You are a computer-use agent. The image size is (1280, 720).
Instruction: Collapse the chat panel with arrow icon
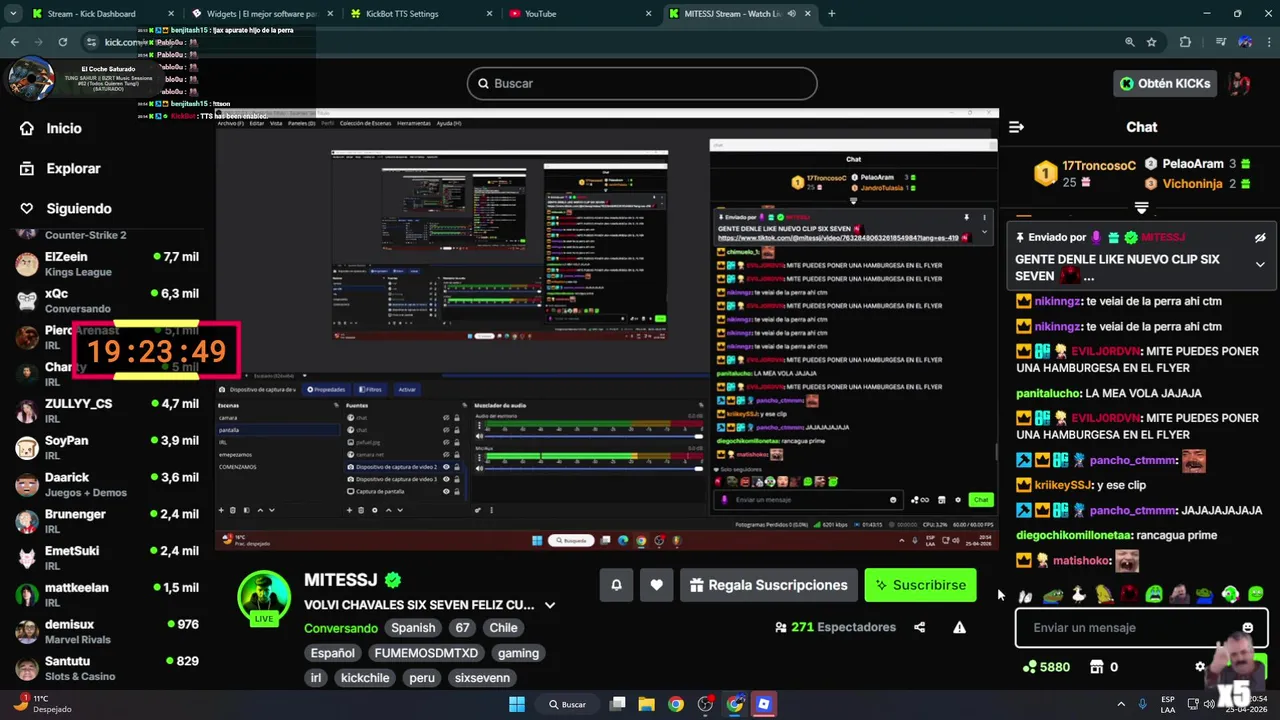click(x=1016, y=127)
